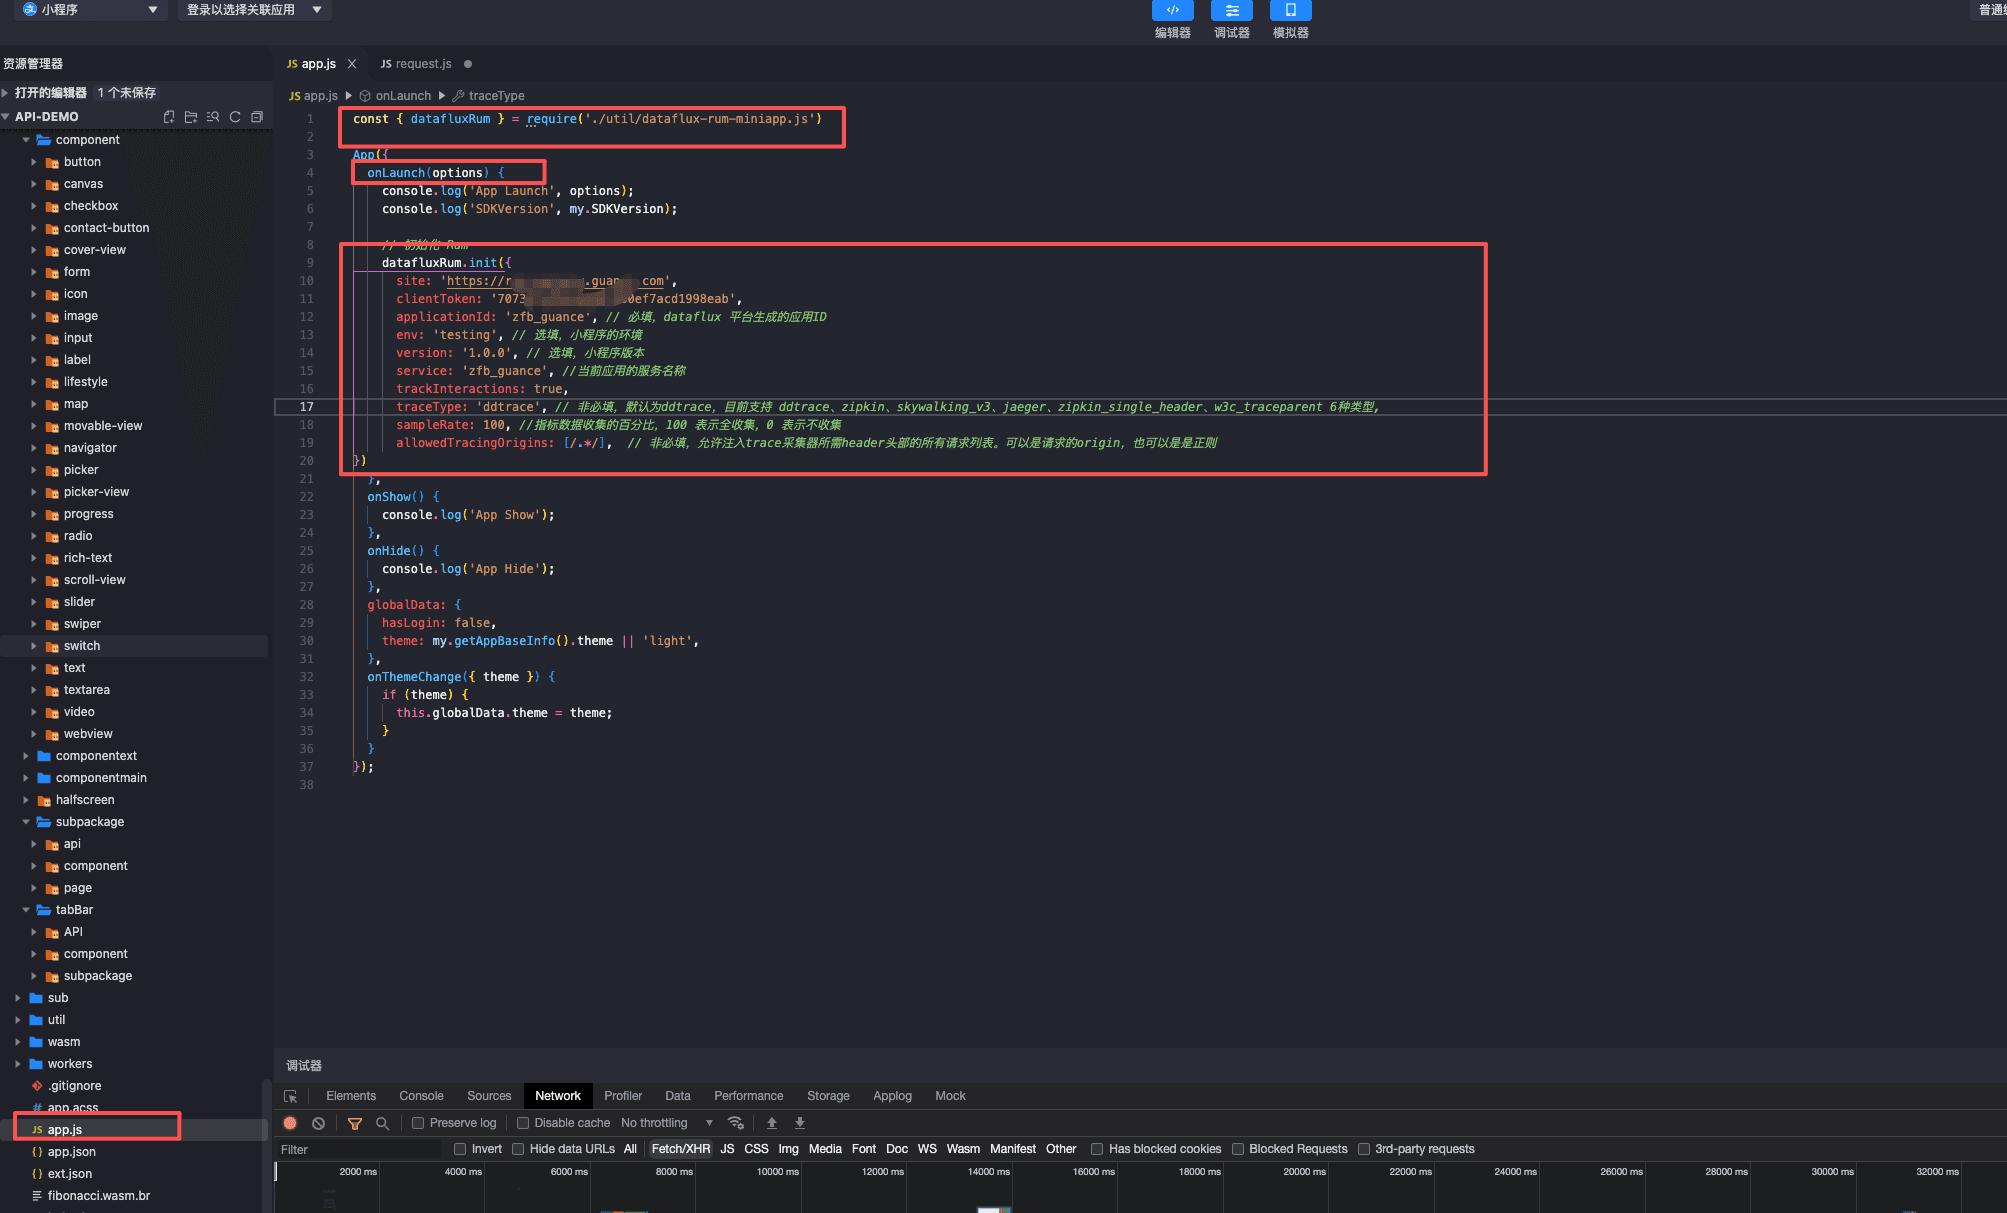2007x1213 pixels.
Task: Click the element inspector picker icon
Action: point(291,1096)
